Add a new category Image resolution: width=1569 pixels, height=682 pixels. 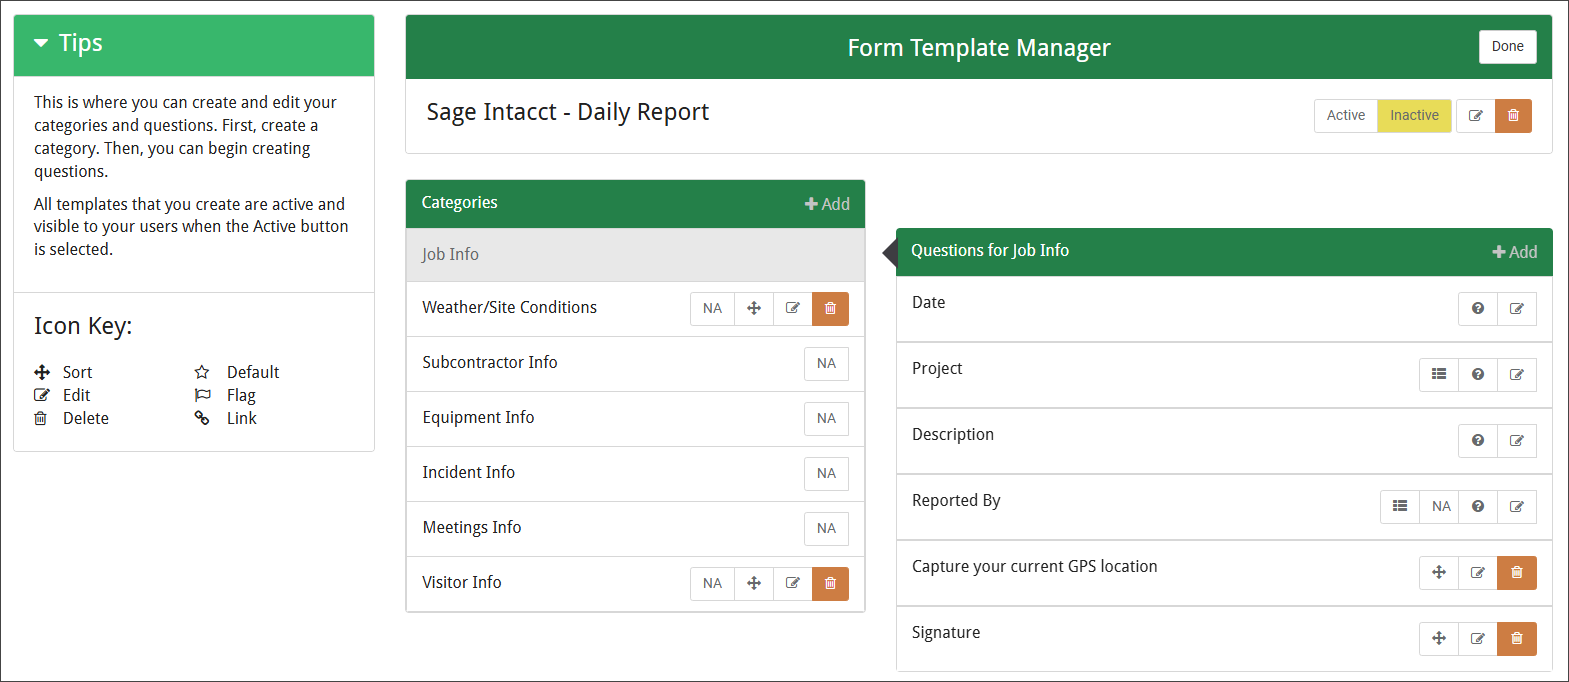coord(827,204)
